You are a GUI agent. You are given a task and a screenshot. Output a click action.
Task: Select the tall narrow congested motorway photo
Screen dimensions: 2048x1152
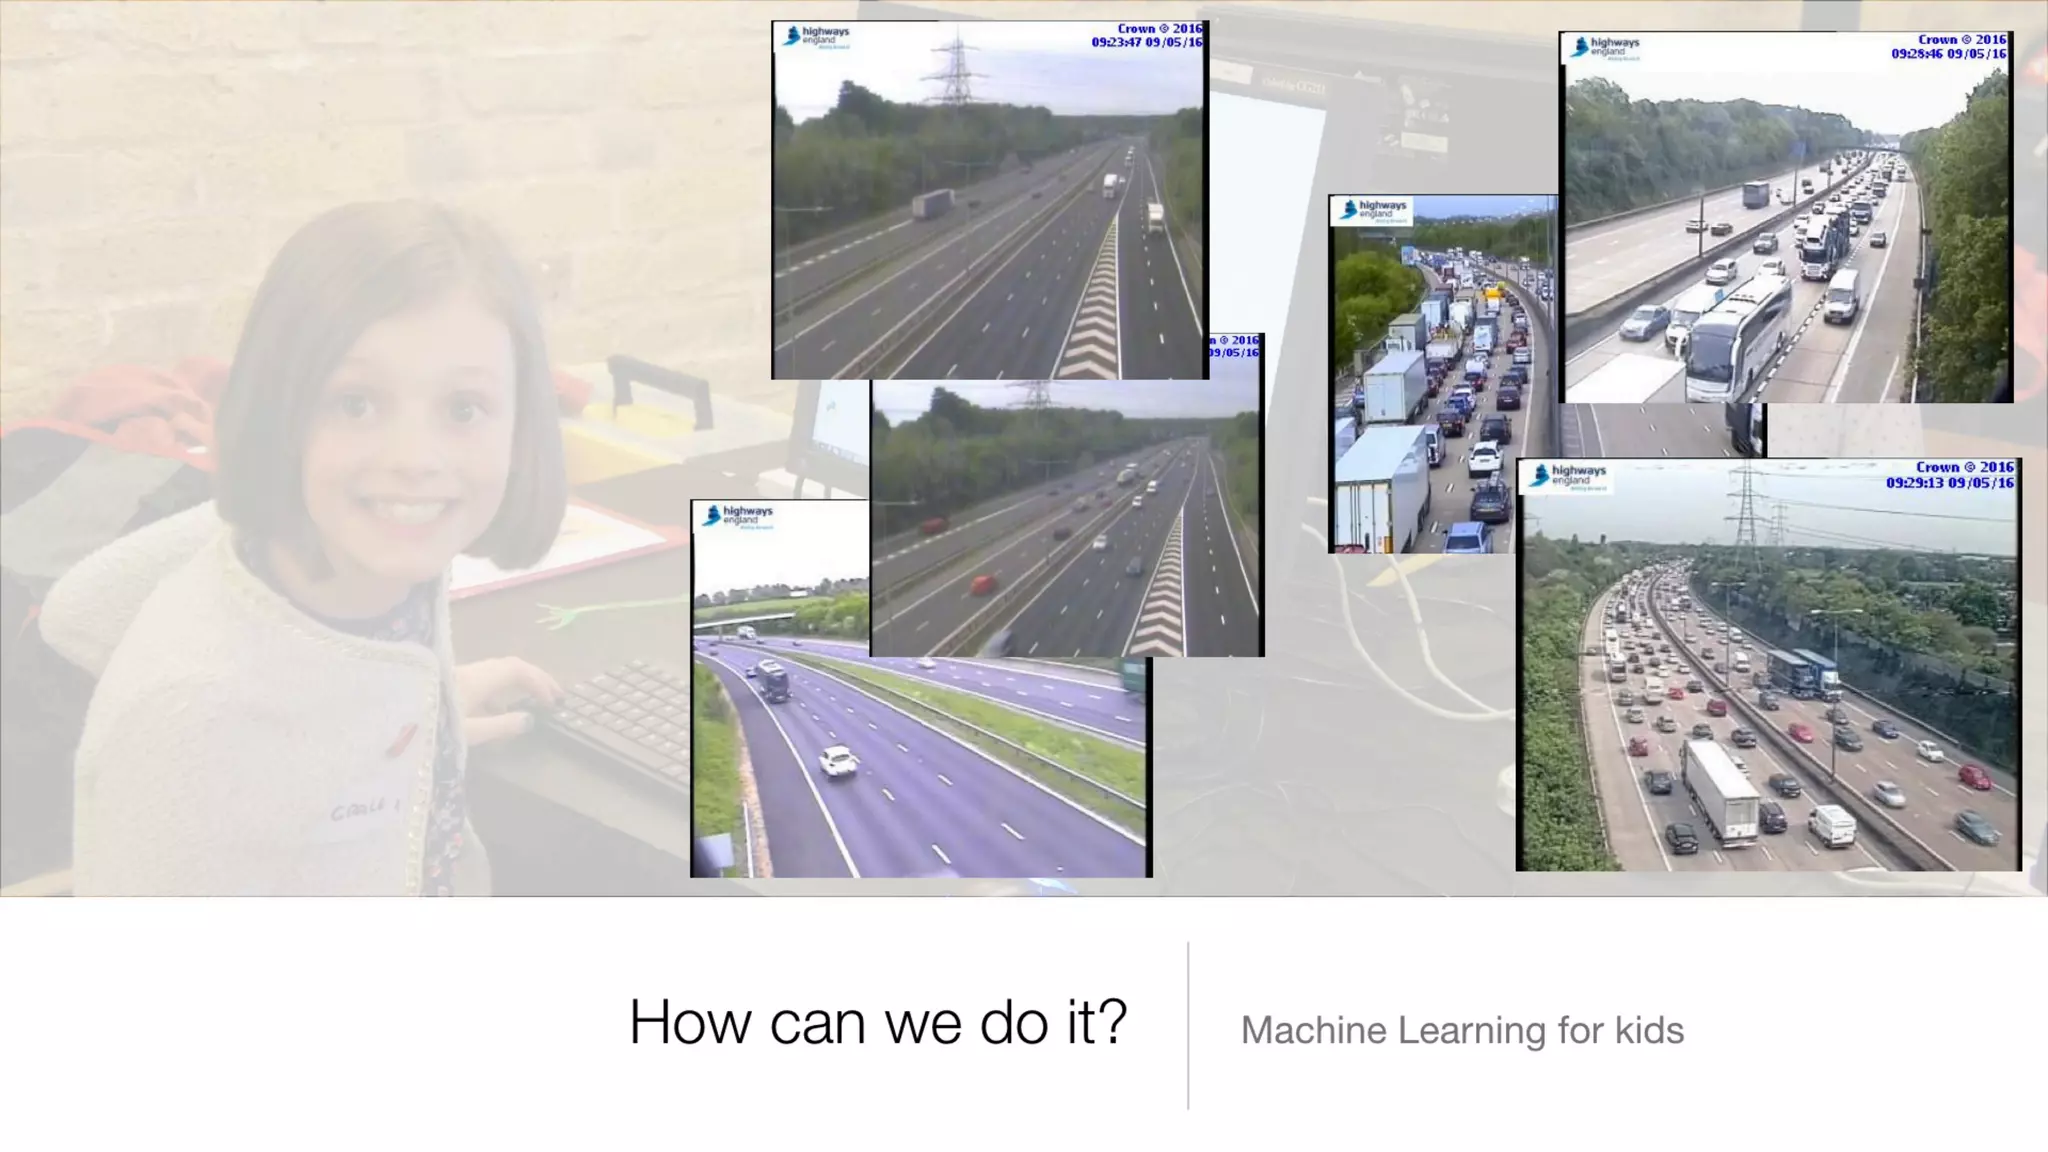(x=1442, y=374)
